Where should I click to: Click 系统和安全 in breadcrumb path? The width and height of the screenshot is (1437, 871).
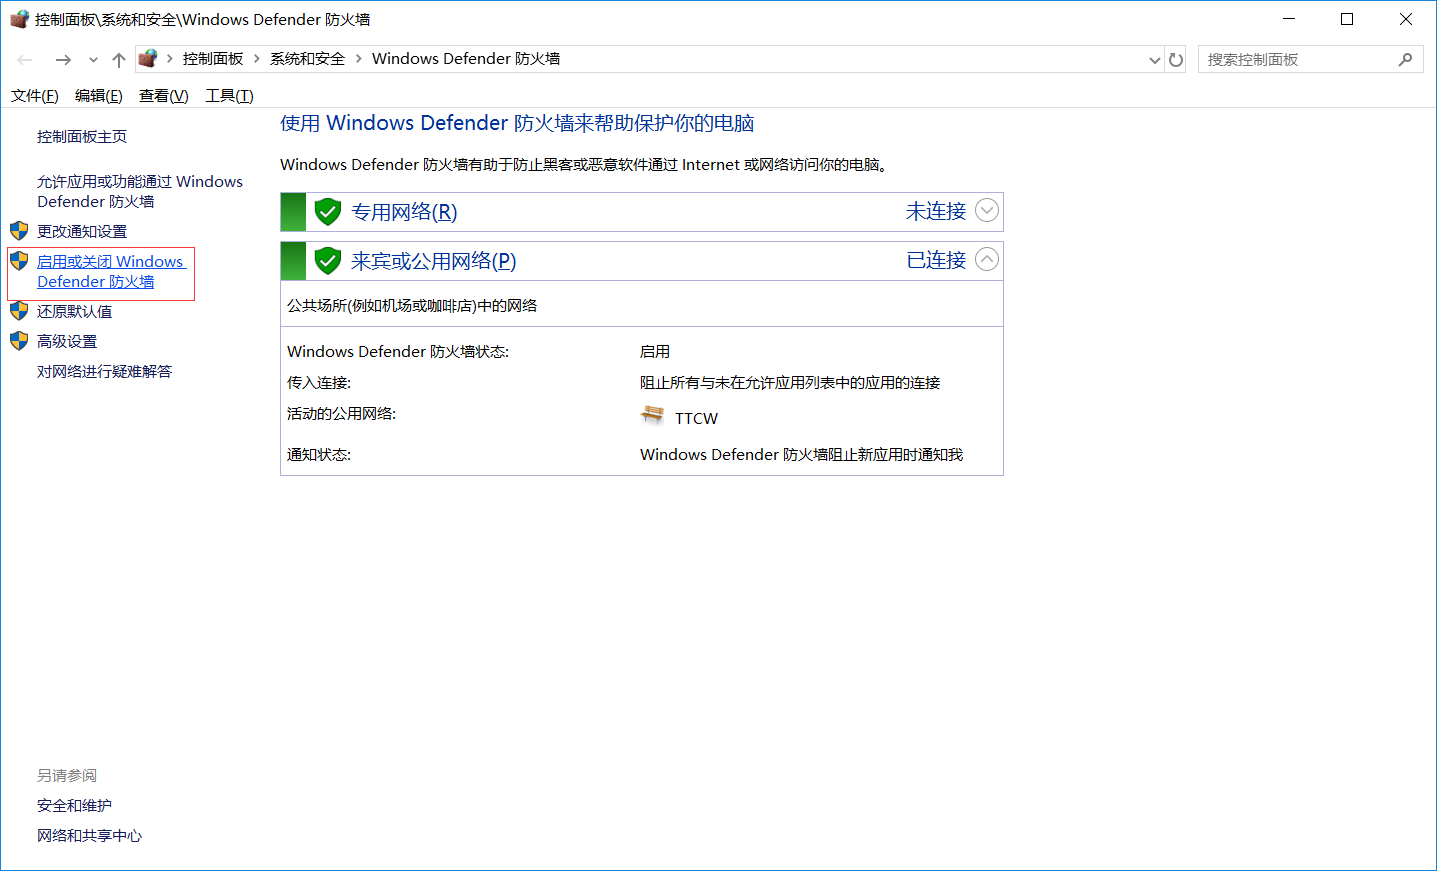pos(307,59)
